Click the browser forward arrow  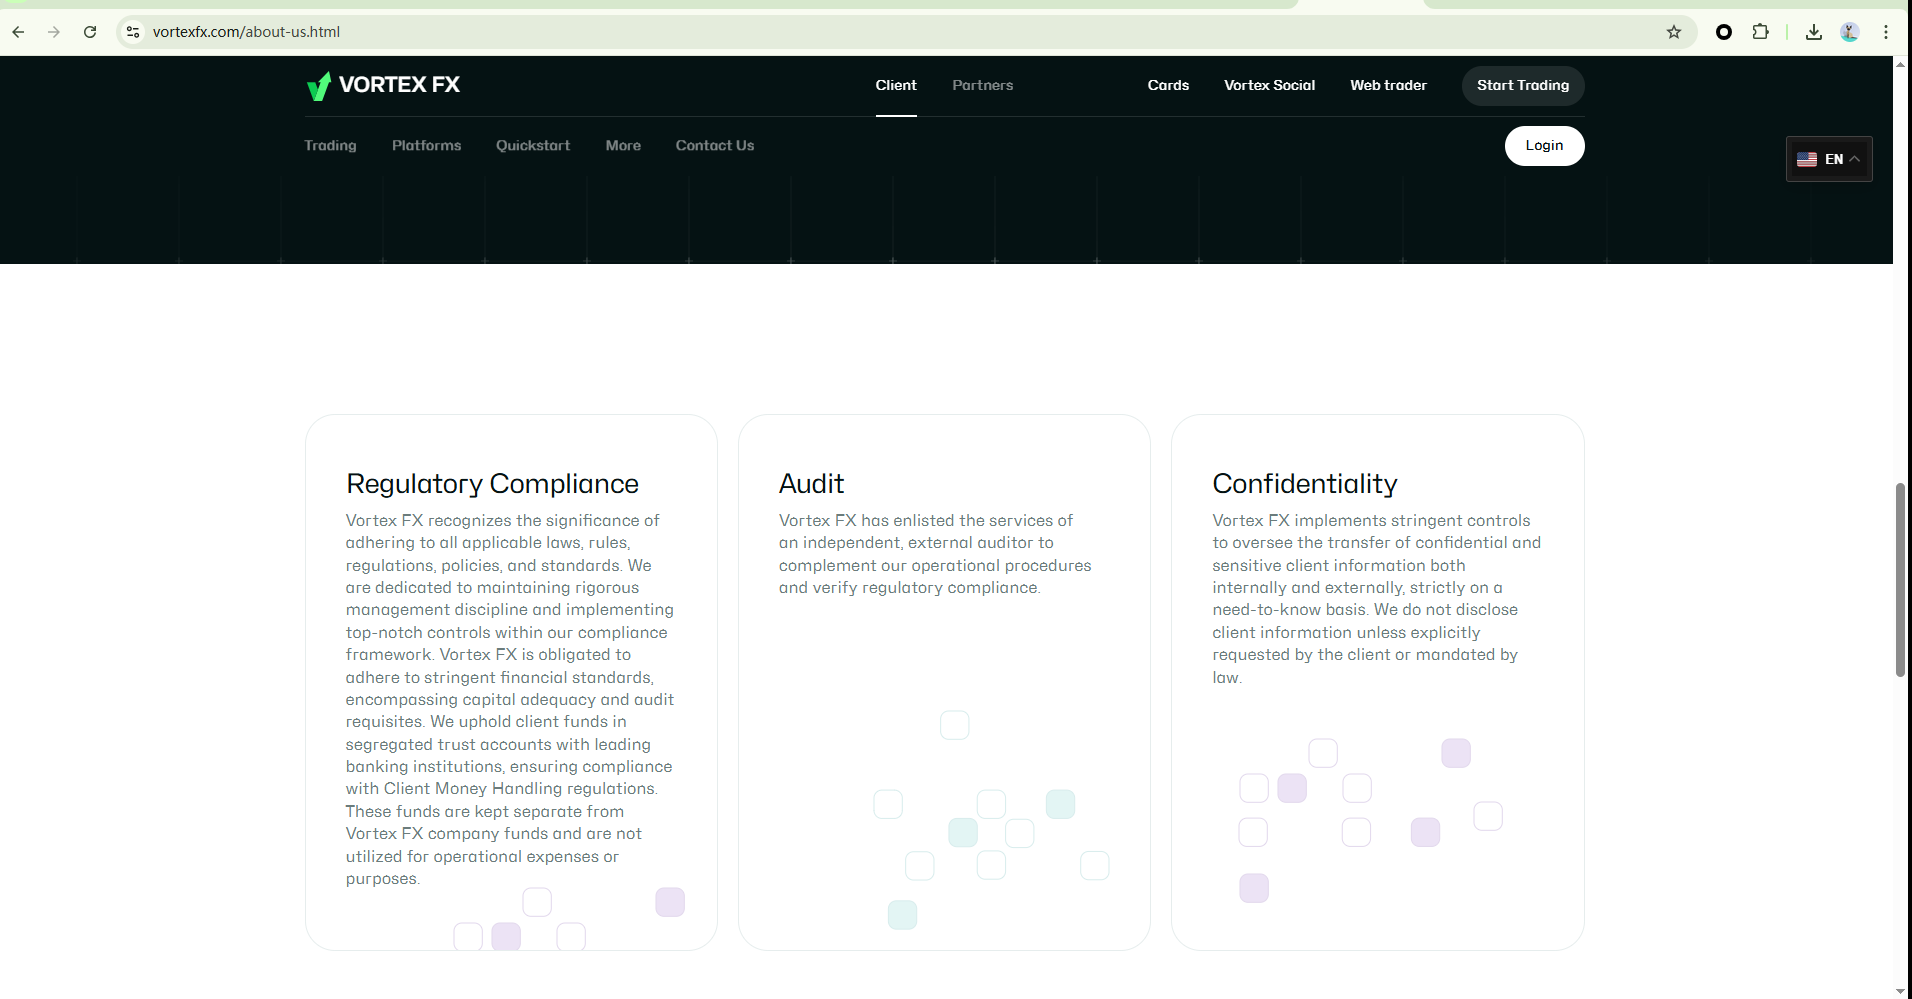54,32
